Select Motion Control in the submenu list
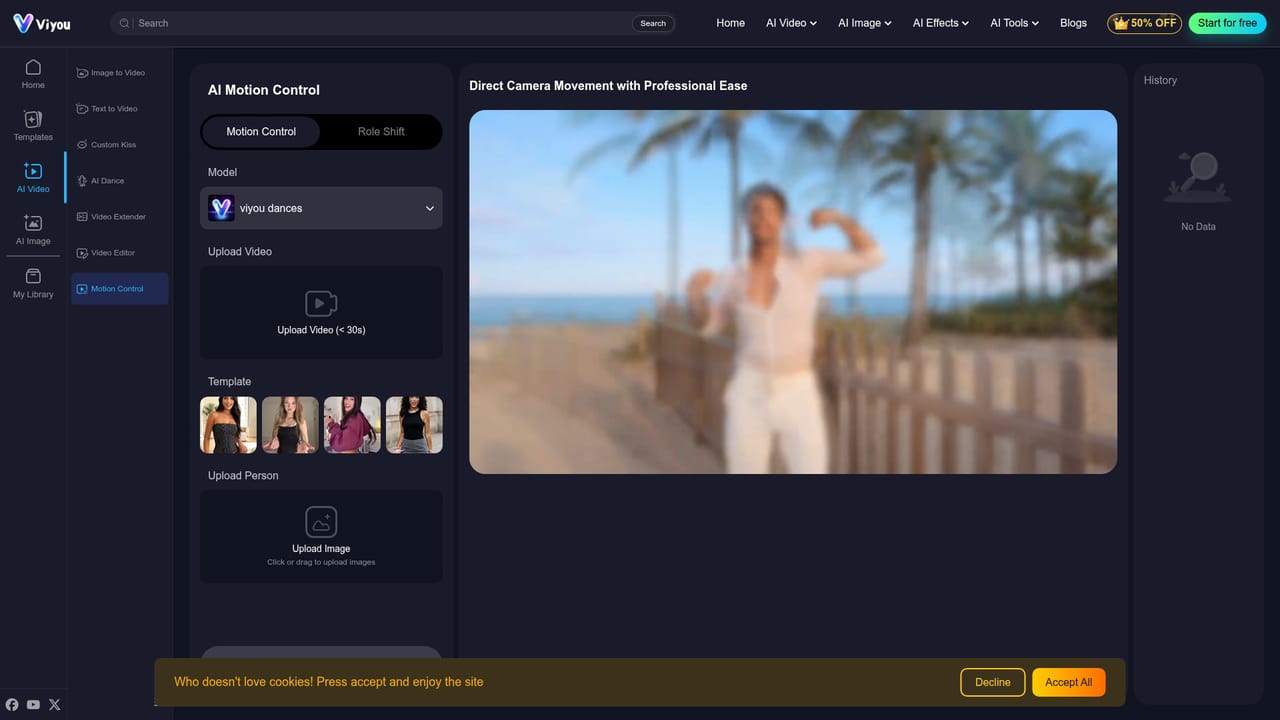 click(x=120, y=289)
